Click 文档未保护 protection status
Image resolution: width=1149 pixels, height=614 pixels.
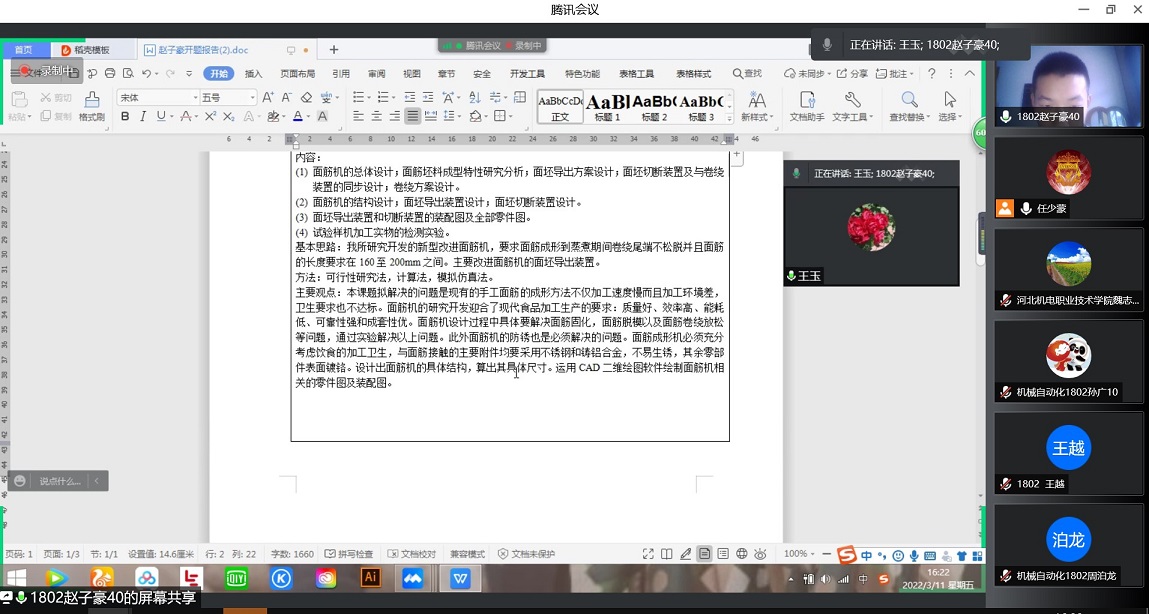pyautogui.click(x=526, y=554)
